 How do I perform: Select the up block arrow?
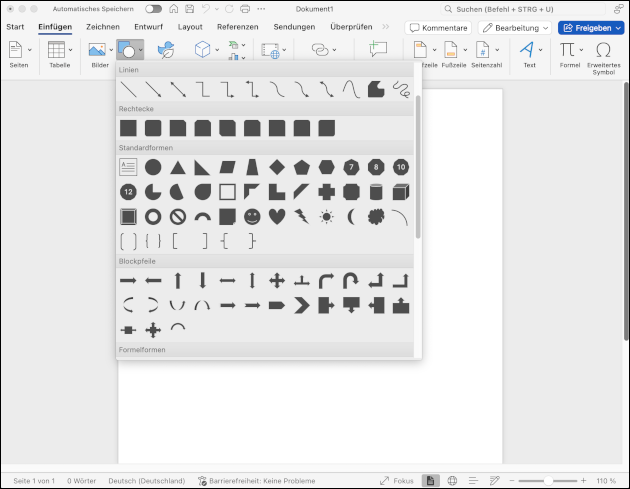click(178, 280)
